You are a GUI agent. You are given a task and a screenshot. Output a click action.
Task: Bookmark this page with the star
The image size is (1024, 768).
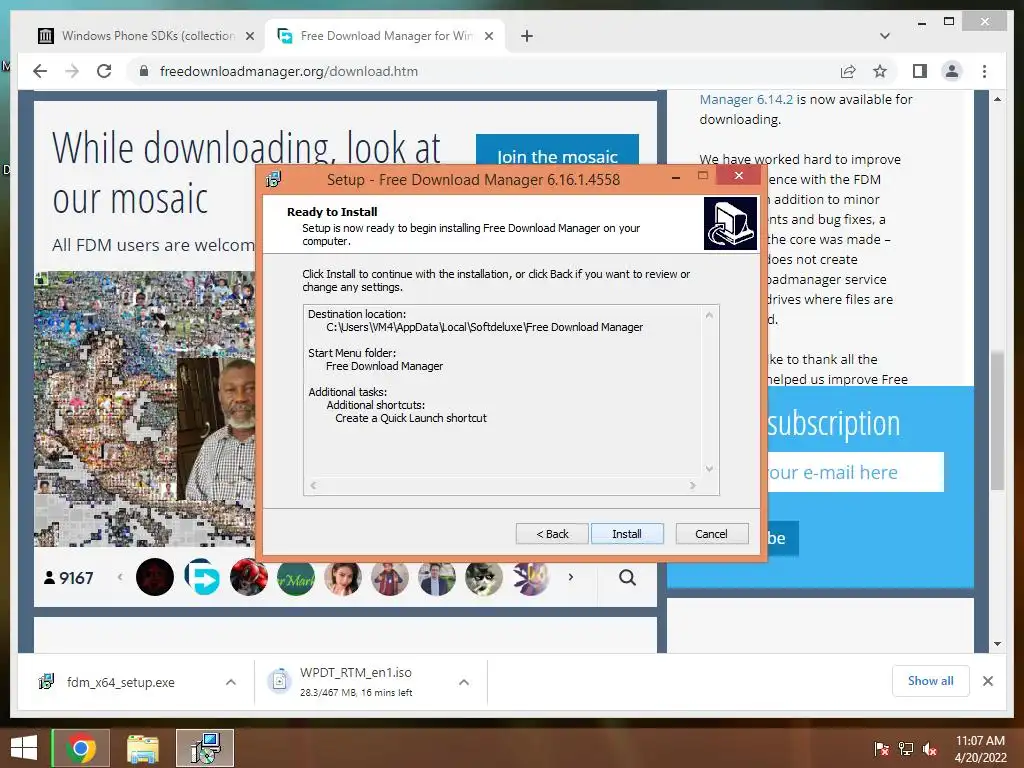(880, 71)
